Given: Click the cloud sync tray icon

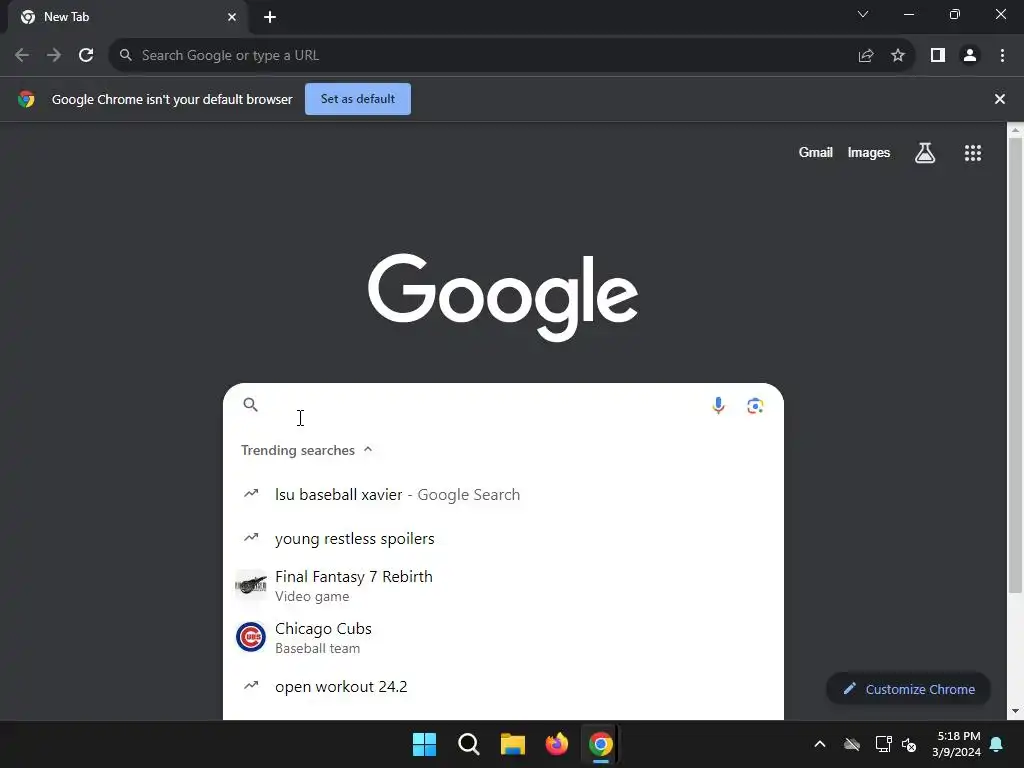Looking at the screenshot, I should tap(852, 744).
